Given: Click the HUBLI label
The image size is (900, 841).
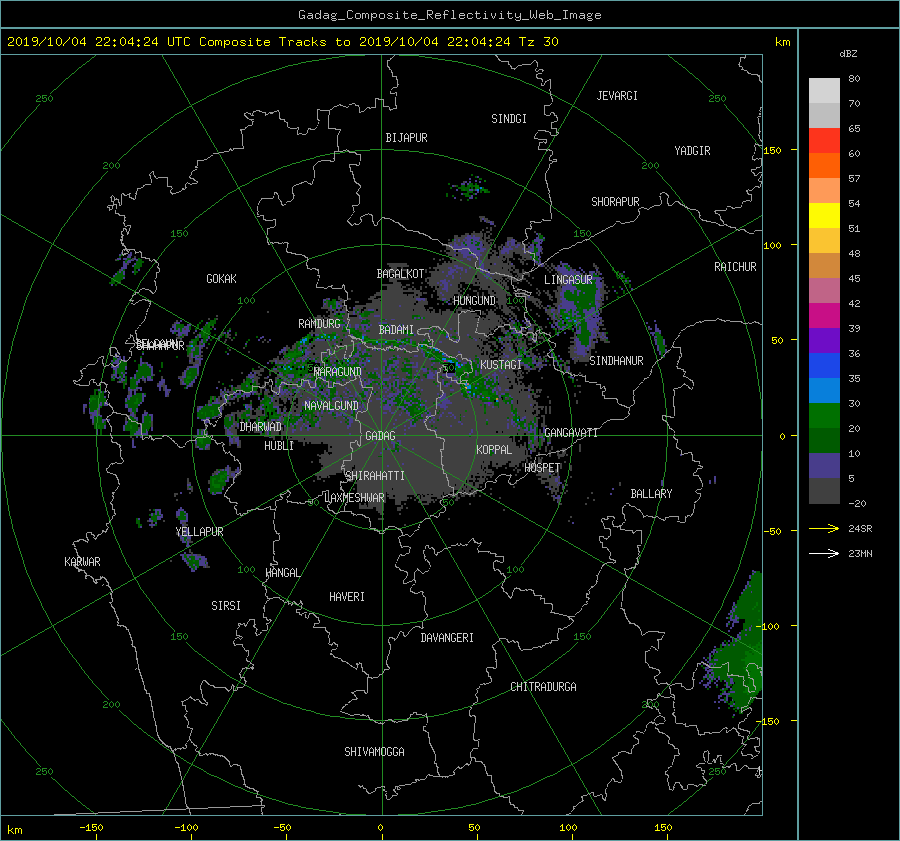Looking at the screenshot, I should pyautogui.click(x=279, y=446).
